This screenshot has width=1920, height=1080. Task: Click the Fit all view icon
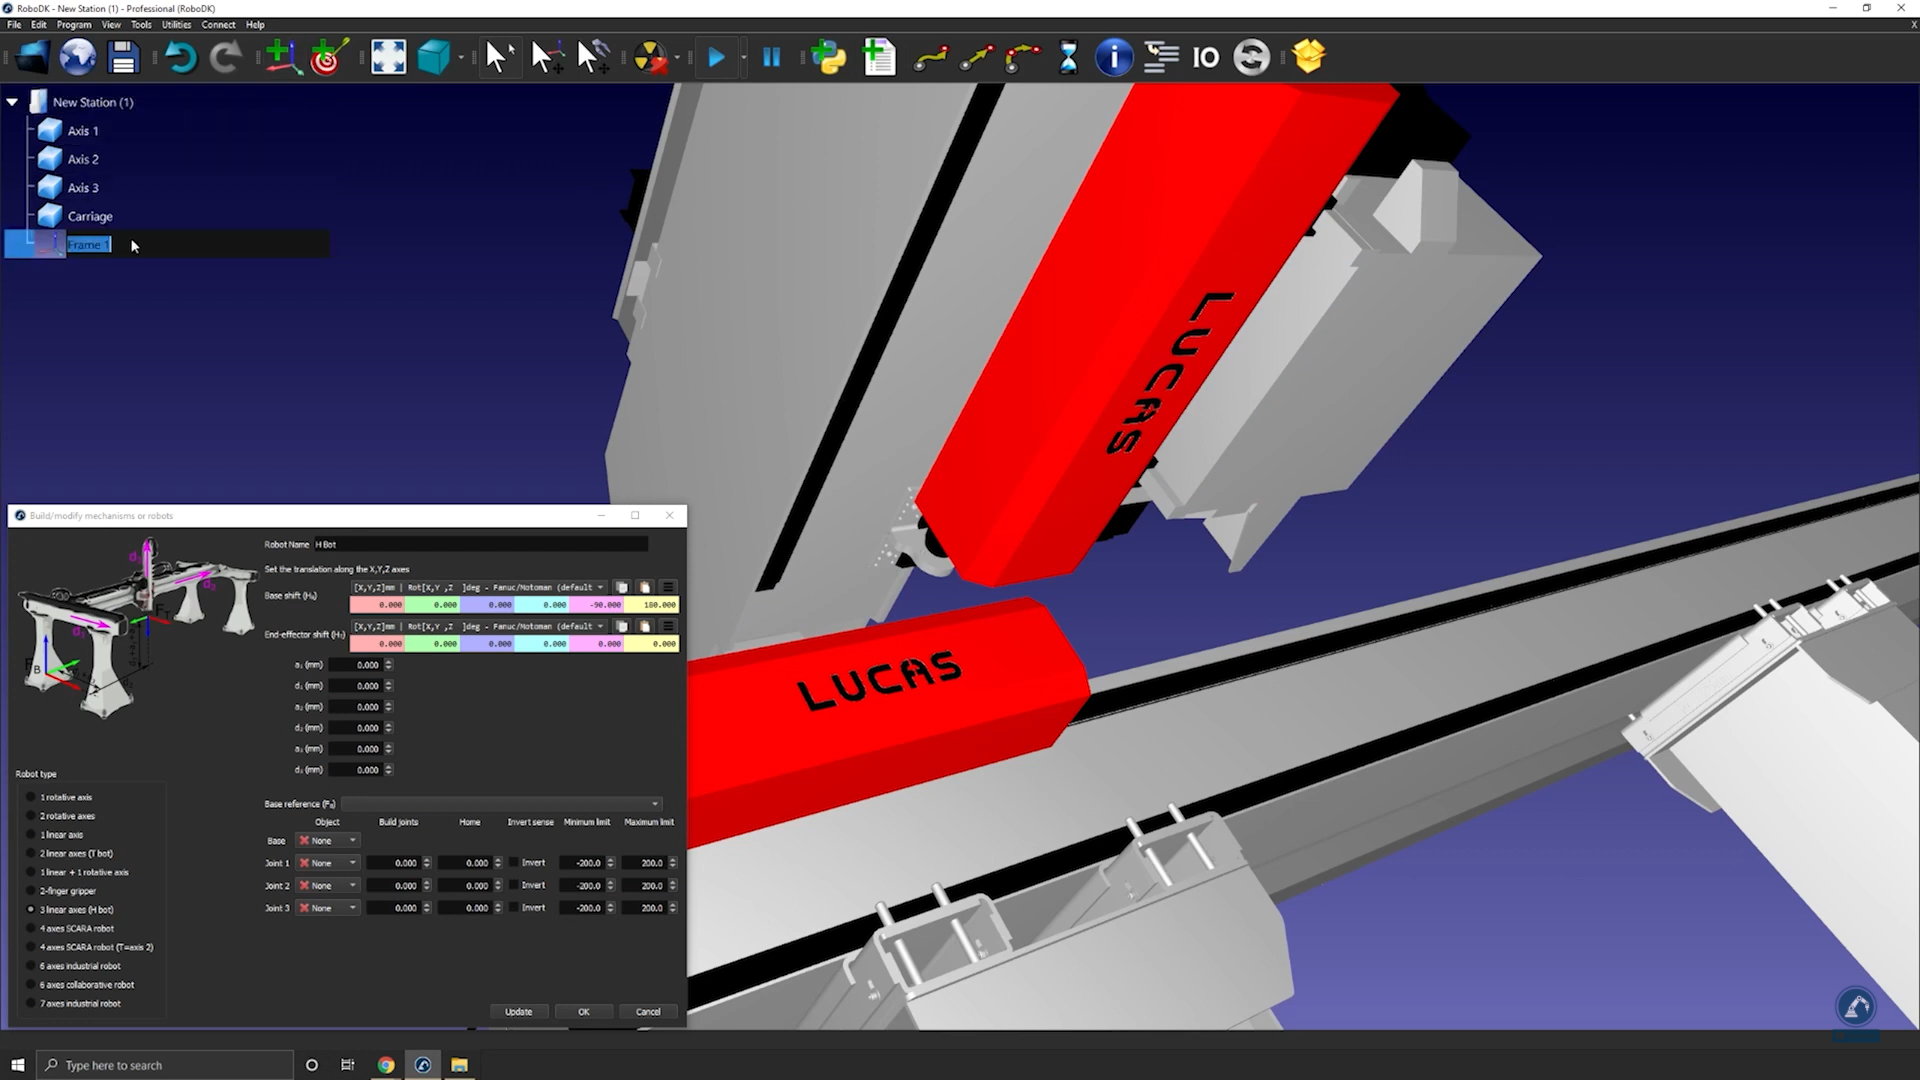click(388, 57)
